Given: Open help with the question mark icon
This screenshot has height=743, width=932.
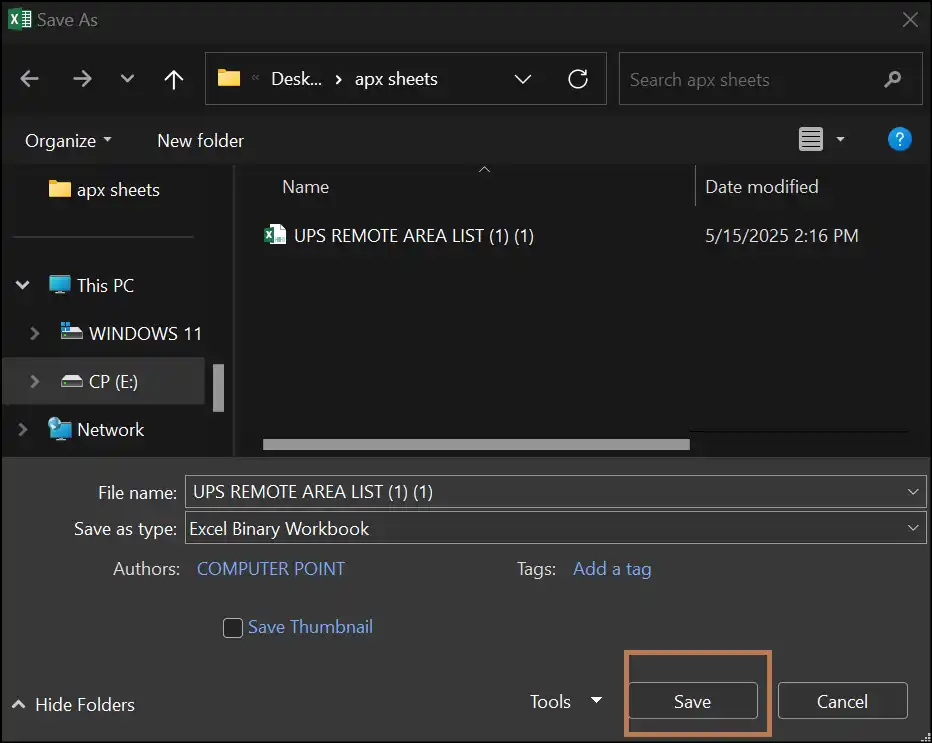Looking at the screenshot, I should (899, 139).
